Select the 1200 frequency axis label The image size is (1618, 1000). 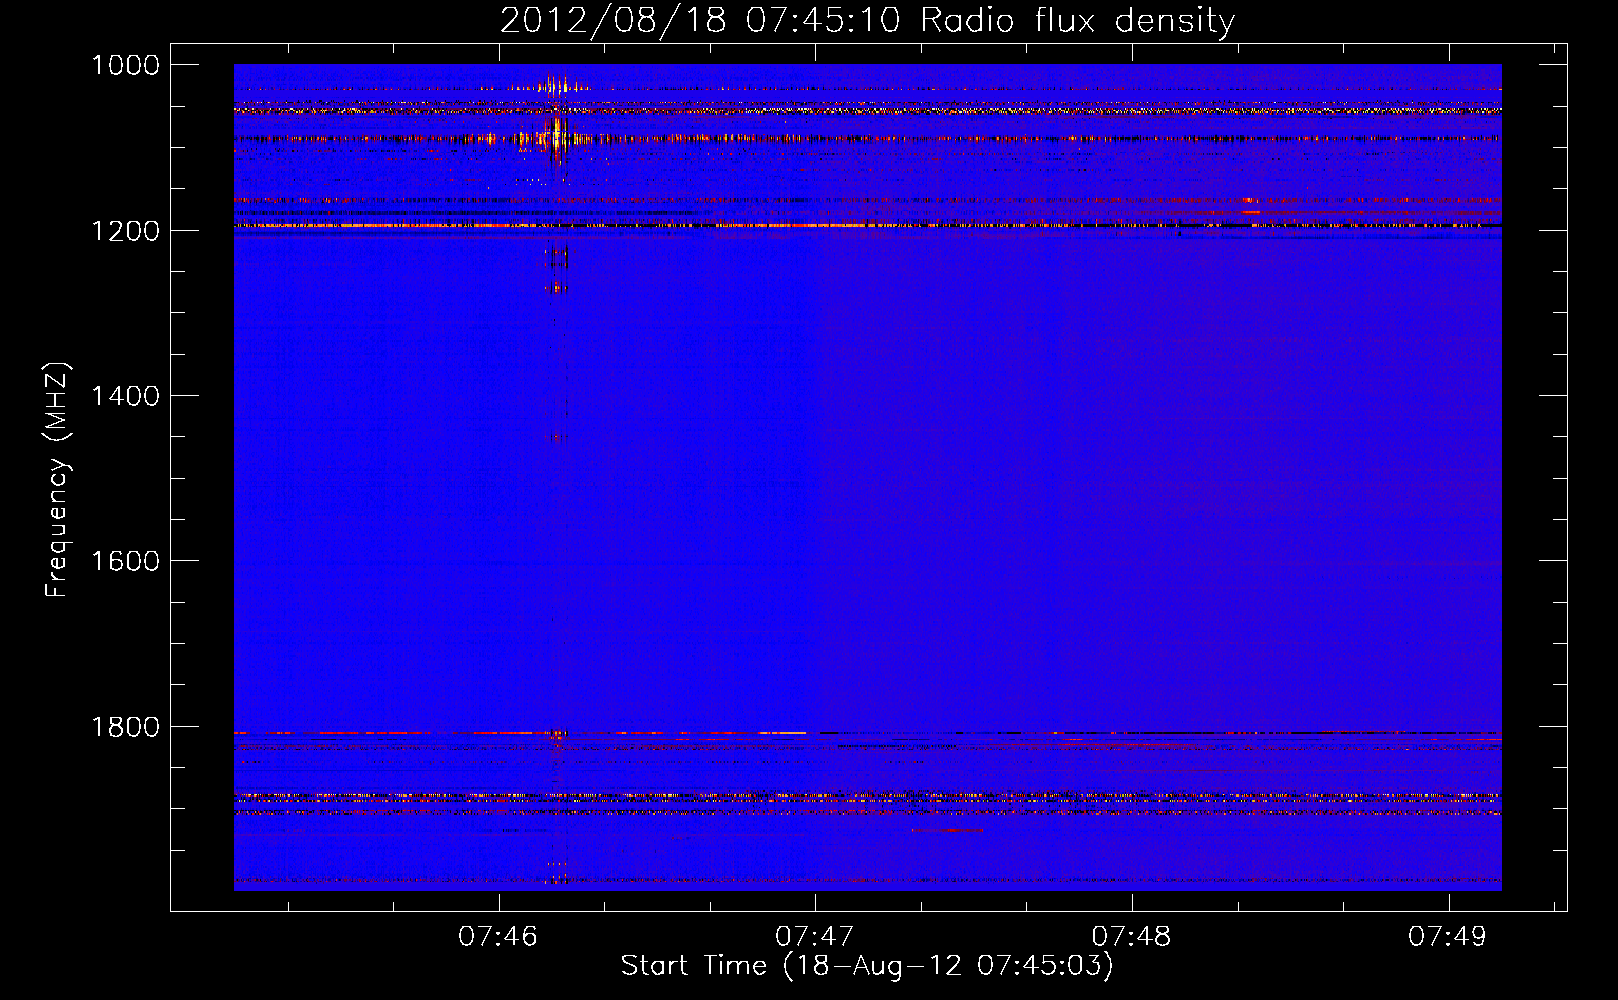point(125,231)
